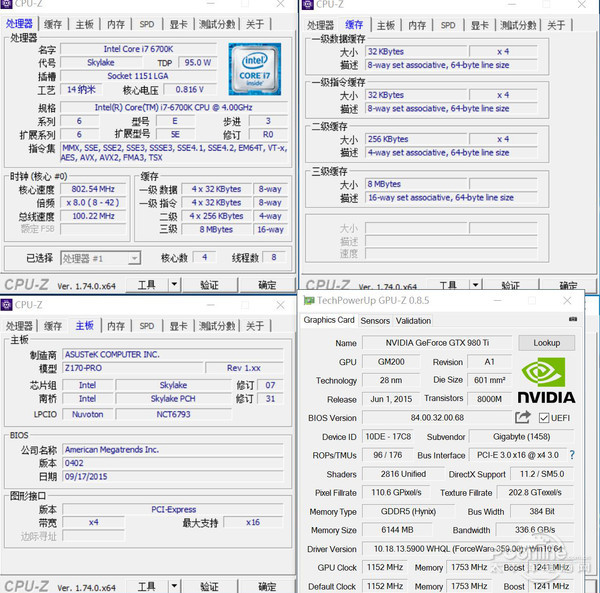Switch to 处理器 tab in the mainboard window
Image resolution: width=600 pixels, height=593 pixels.
[19, 326]
